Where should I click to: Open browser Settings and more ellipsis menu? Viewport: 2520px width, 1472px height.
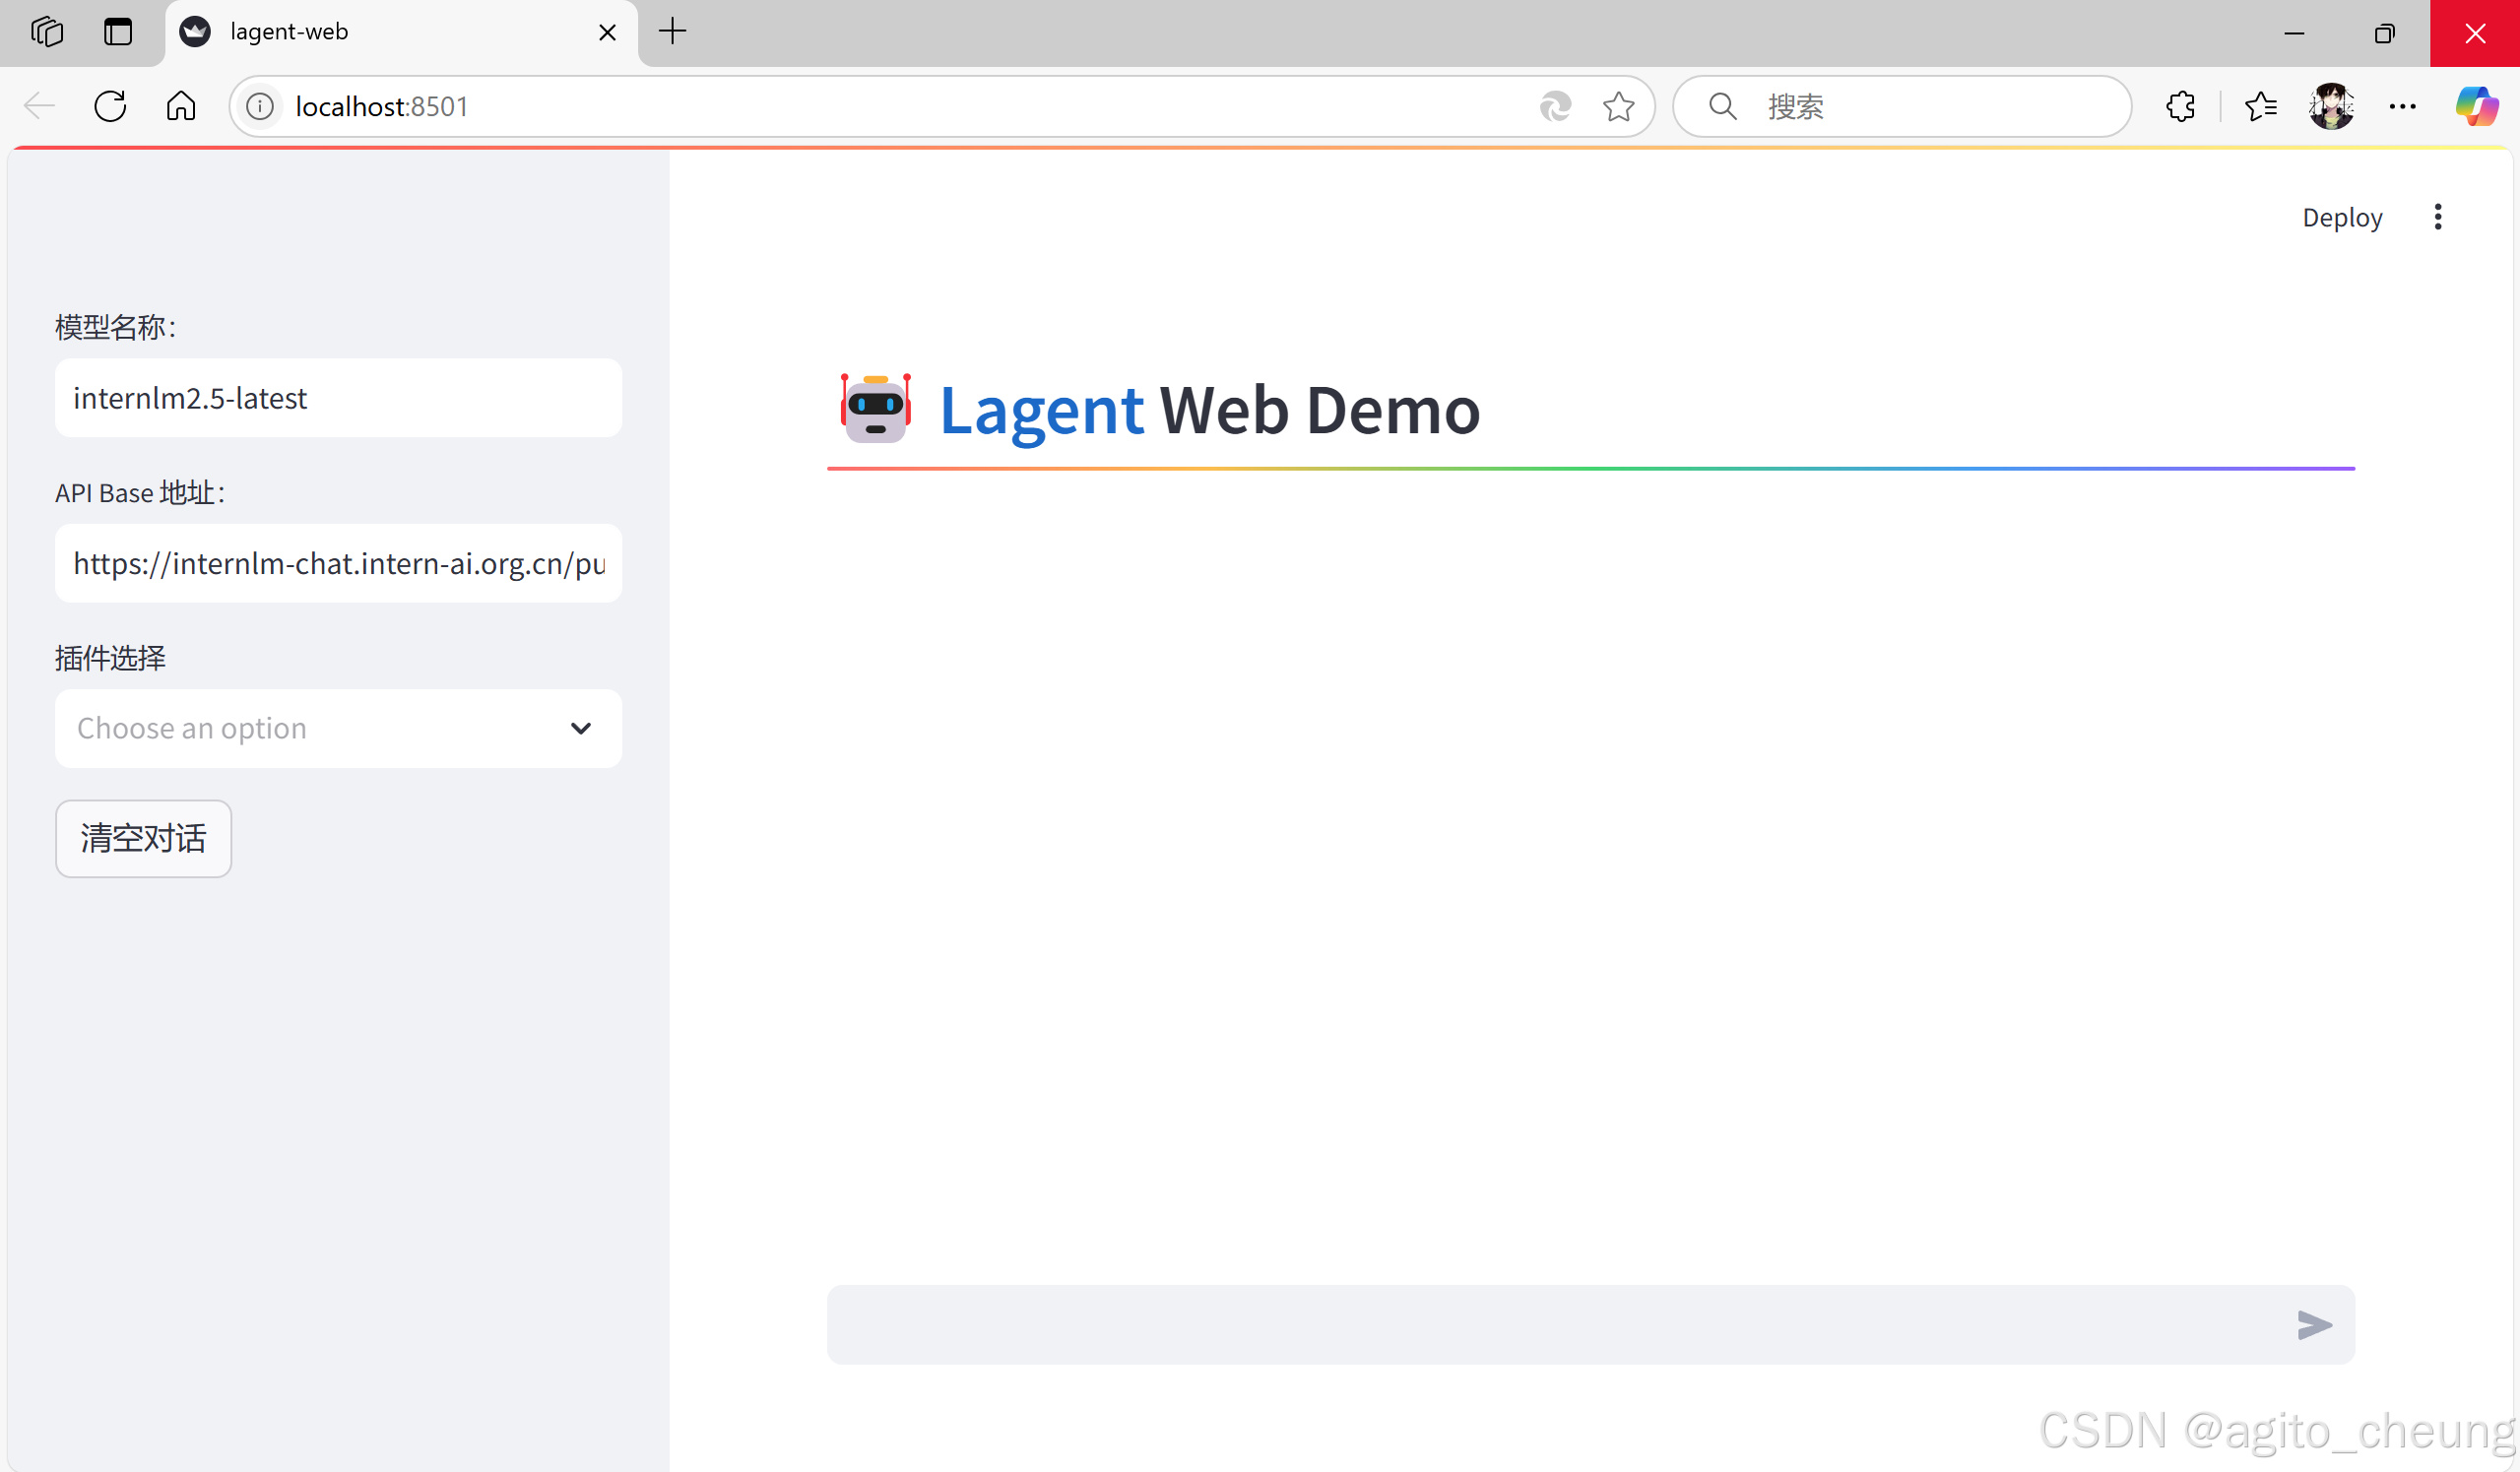pyautogui.click(x=2402, y=106)
